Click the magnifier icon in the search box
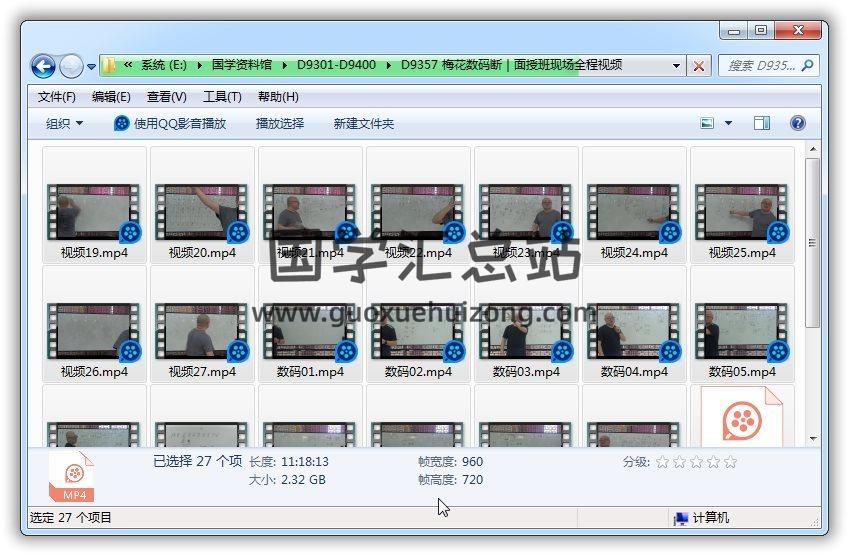This screenshot has width=849, height=556. (x=807, y=66)
